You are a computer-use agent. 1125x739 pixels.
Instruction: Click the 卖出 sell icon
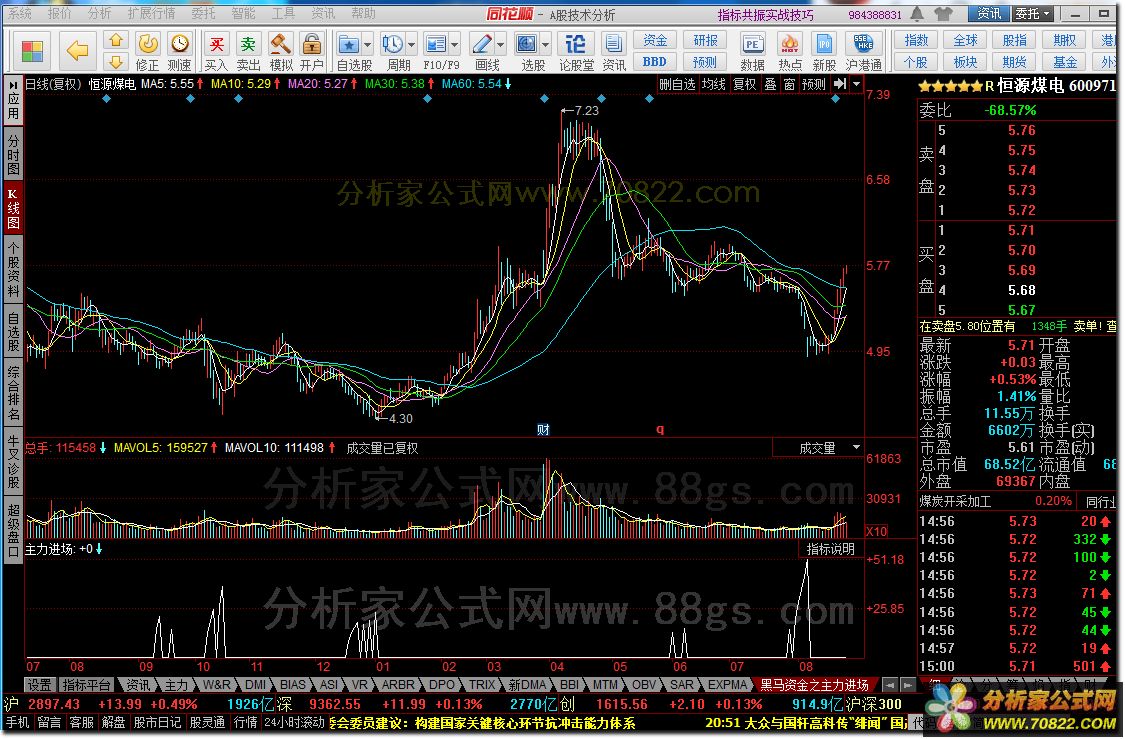(248, 52)
